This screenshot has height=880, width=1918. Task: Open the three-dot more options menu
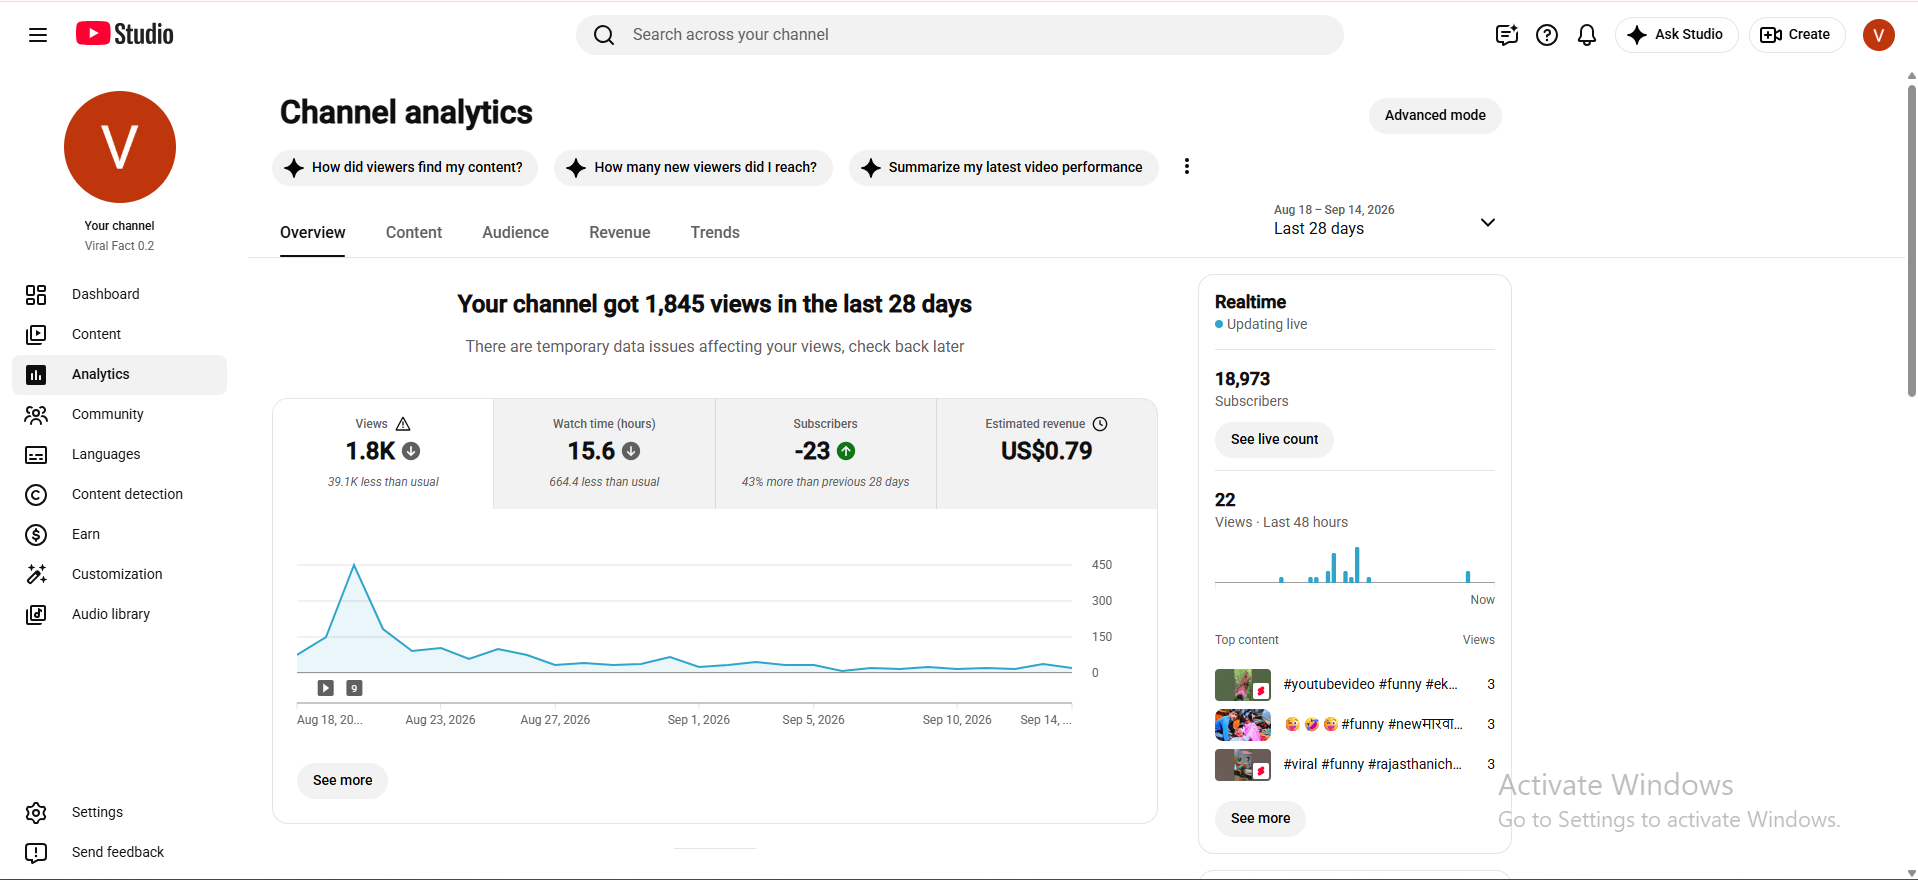[x=1187, y=167]
